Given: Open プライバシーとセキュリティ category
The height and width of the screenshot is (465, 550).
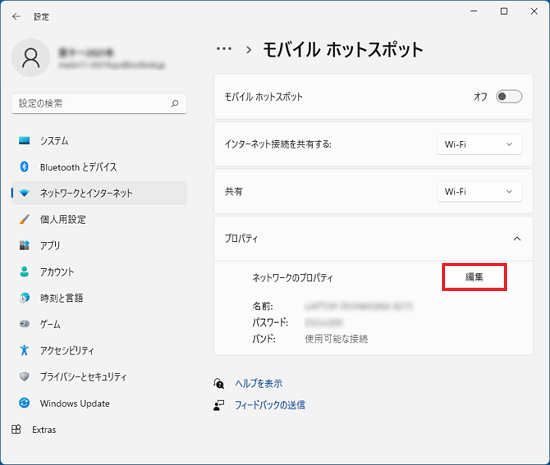Looking at the screenshot, I should 99,377.
